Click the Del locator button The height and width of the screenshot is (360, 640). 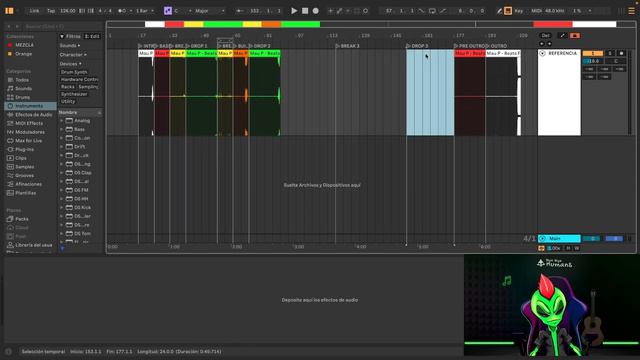click(545, 36)
